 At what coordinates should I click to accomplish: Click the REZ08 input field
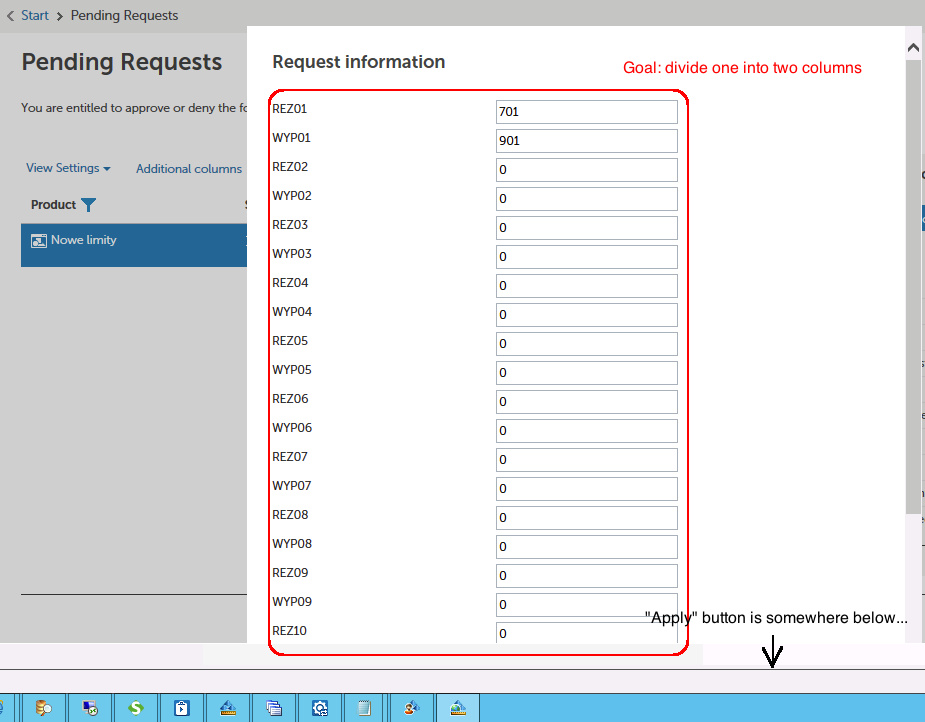586,517
